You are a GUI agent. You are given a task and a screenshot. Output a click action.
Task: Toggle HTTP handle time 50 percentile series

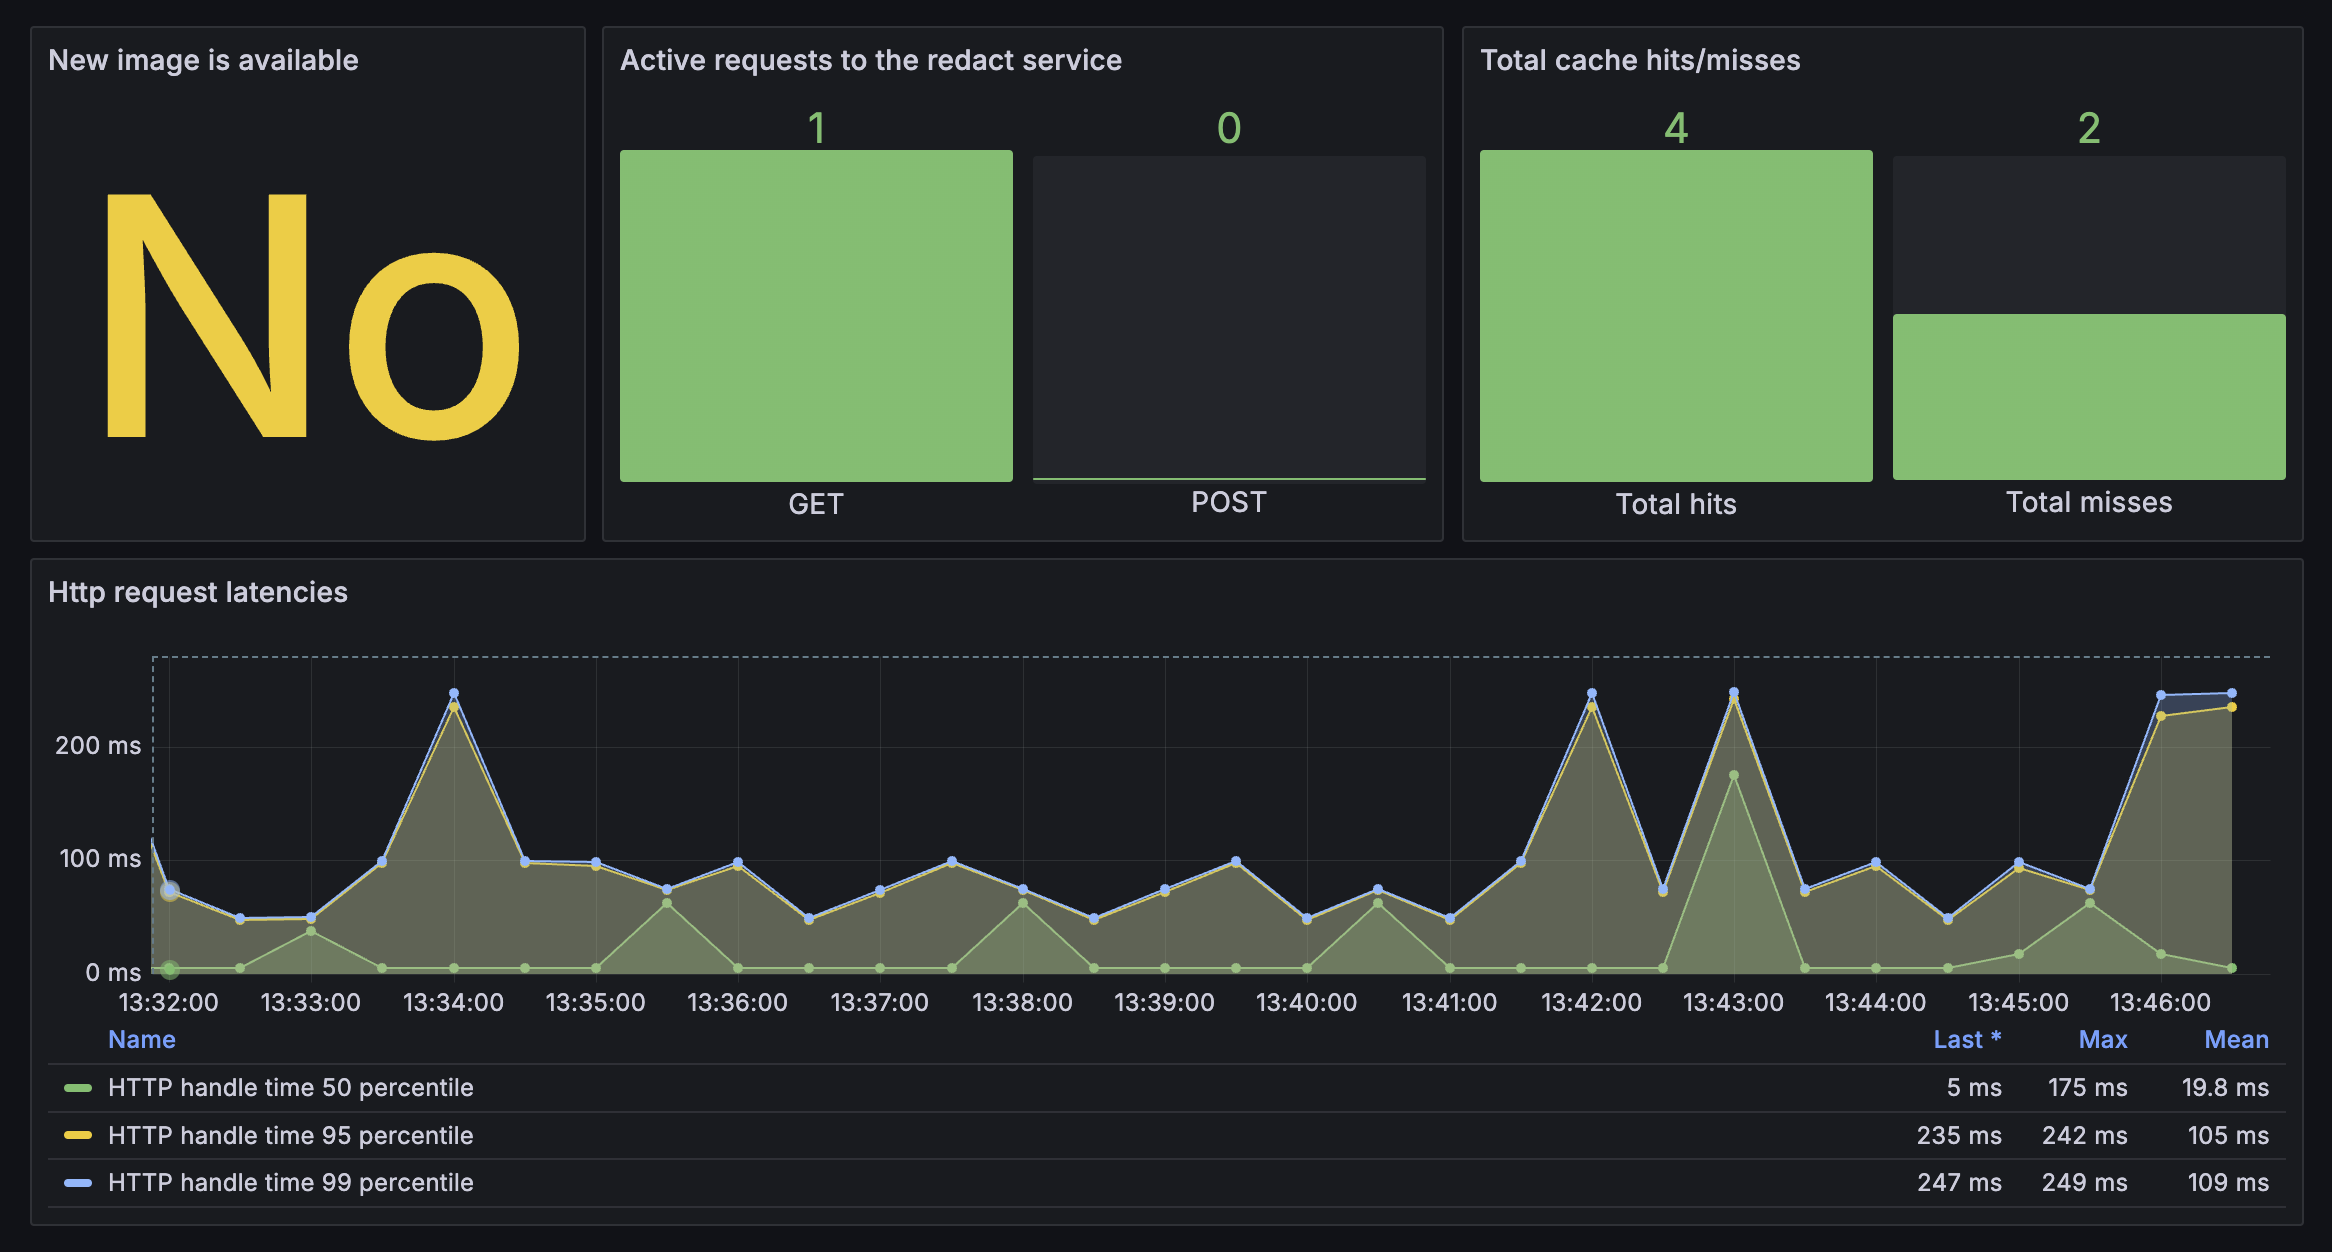(290, 1088)
